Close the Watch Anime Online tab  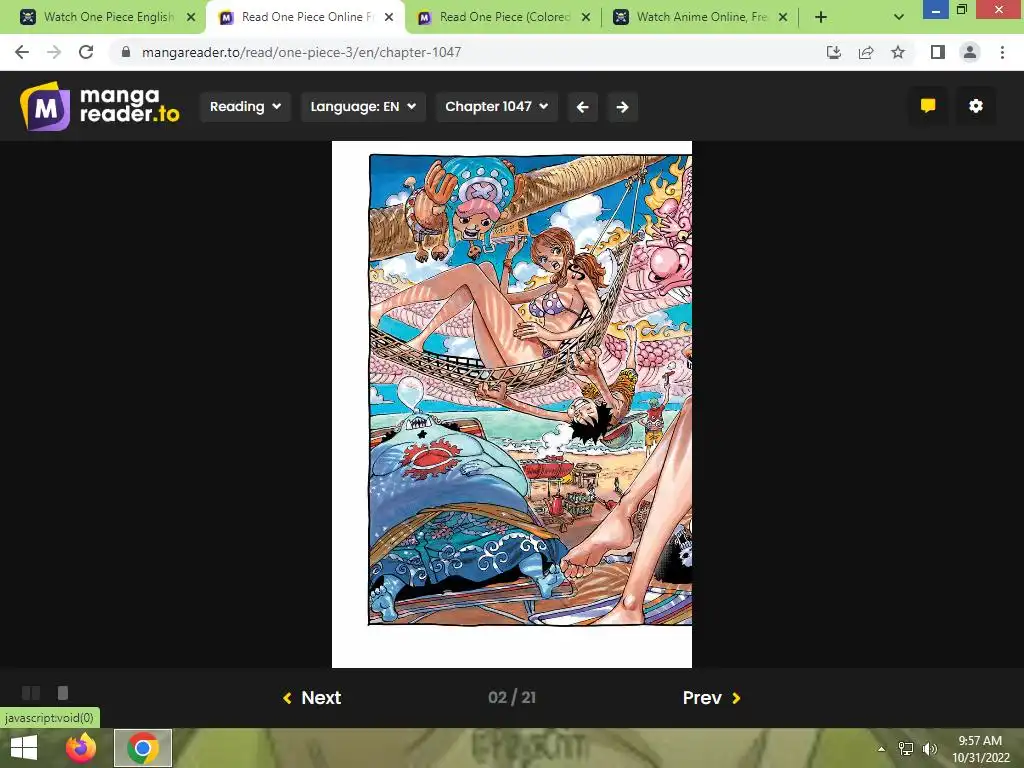pos(783,17)
